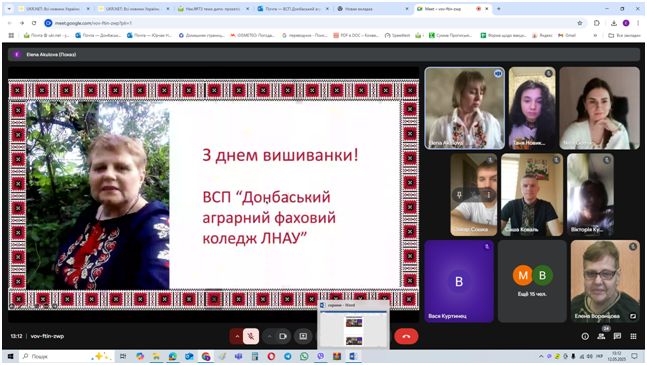Open a new browser tab with plus
647x365 pixels.
(x=498, y=8)
